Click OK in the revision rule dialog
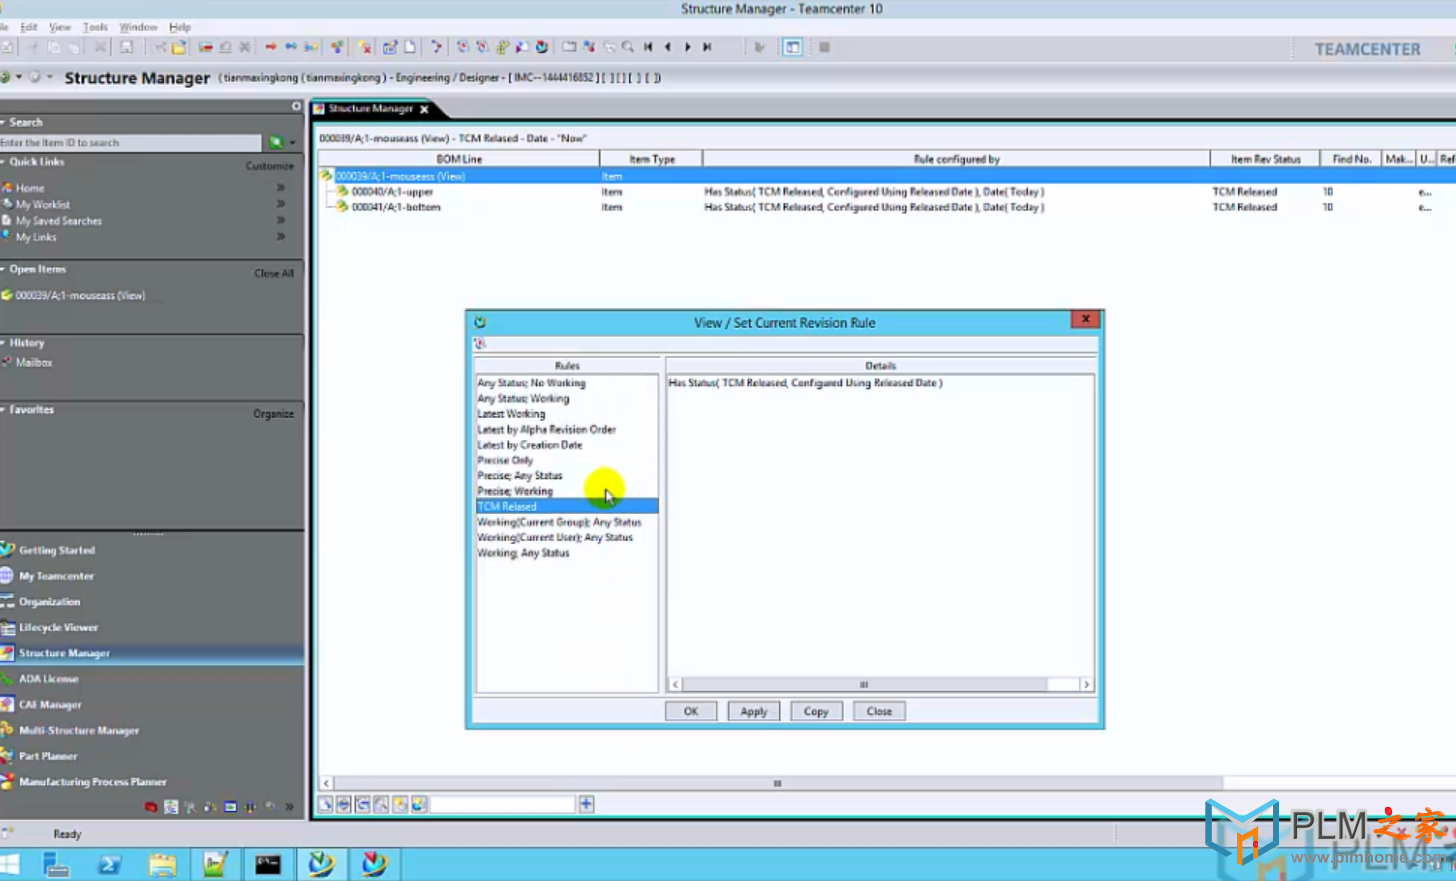This screenshot has height=881, width=1456. pyautogui.click(x=691, y=711)
